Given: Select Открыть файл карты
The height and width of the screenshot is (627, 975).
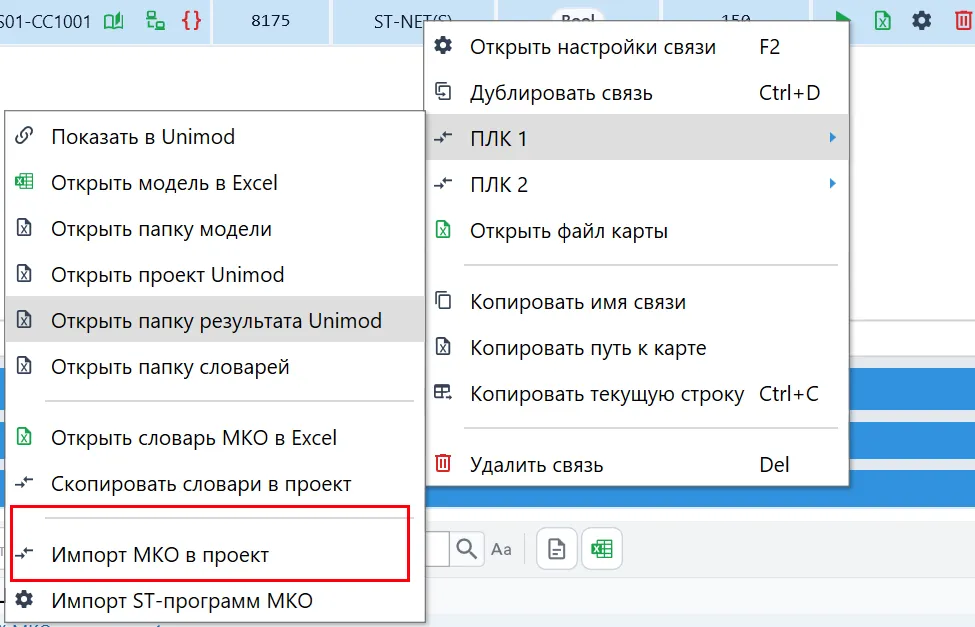Looking at the screenshot, I should pos(637,231).
